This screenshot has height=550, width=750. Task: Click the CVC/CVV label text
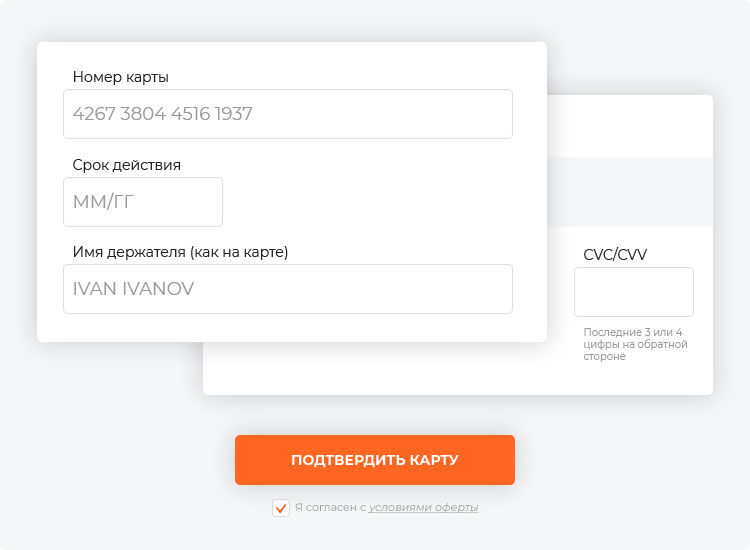point(615,254)
